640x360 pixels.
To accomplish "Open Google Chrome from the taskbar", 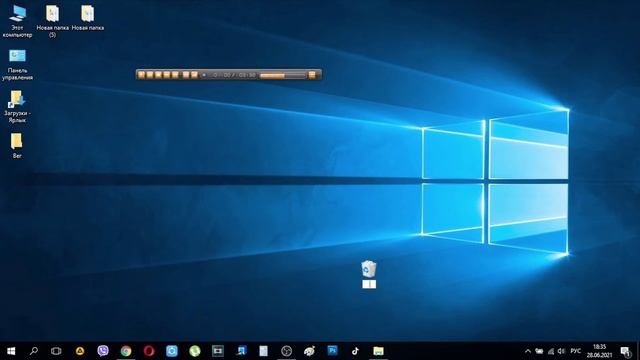I will point(126,351).
